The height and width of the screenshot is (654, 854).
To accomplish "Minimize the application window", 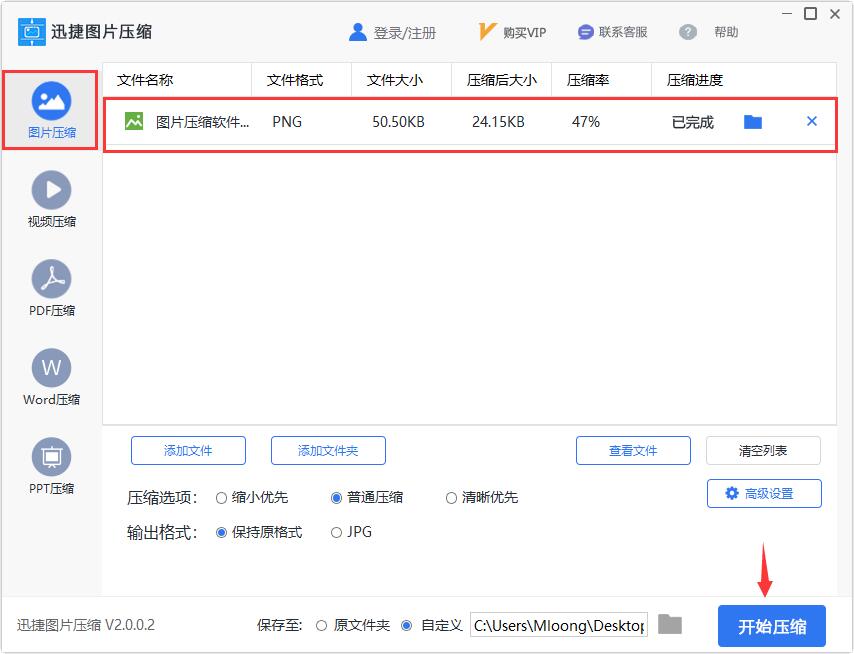I will click(x=787, y=13).
